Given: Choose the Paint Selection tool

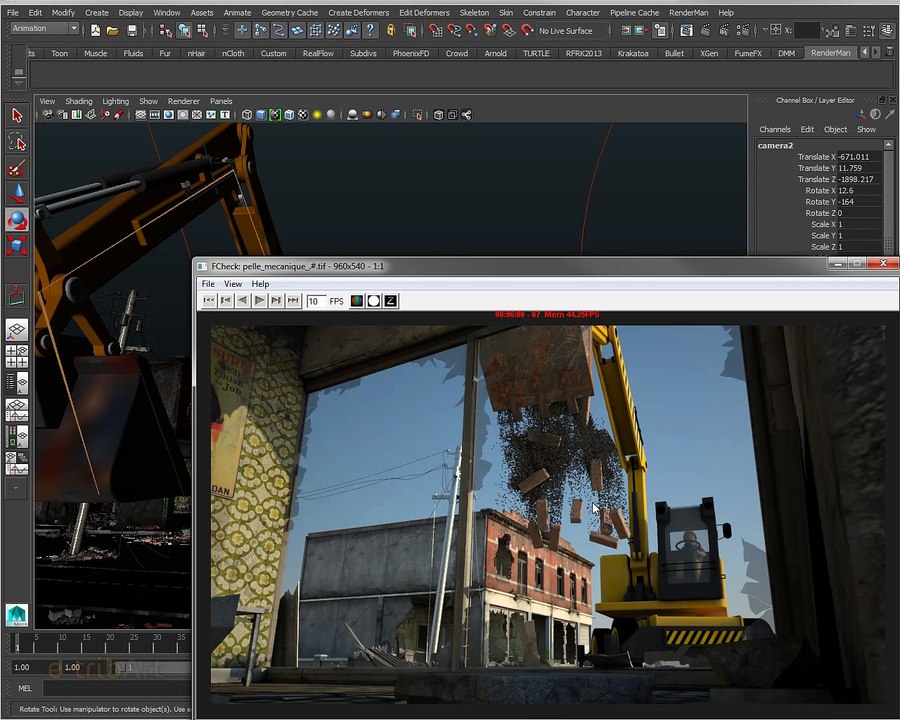Looking at the screenshot, I should (x=17, y=168).
